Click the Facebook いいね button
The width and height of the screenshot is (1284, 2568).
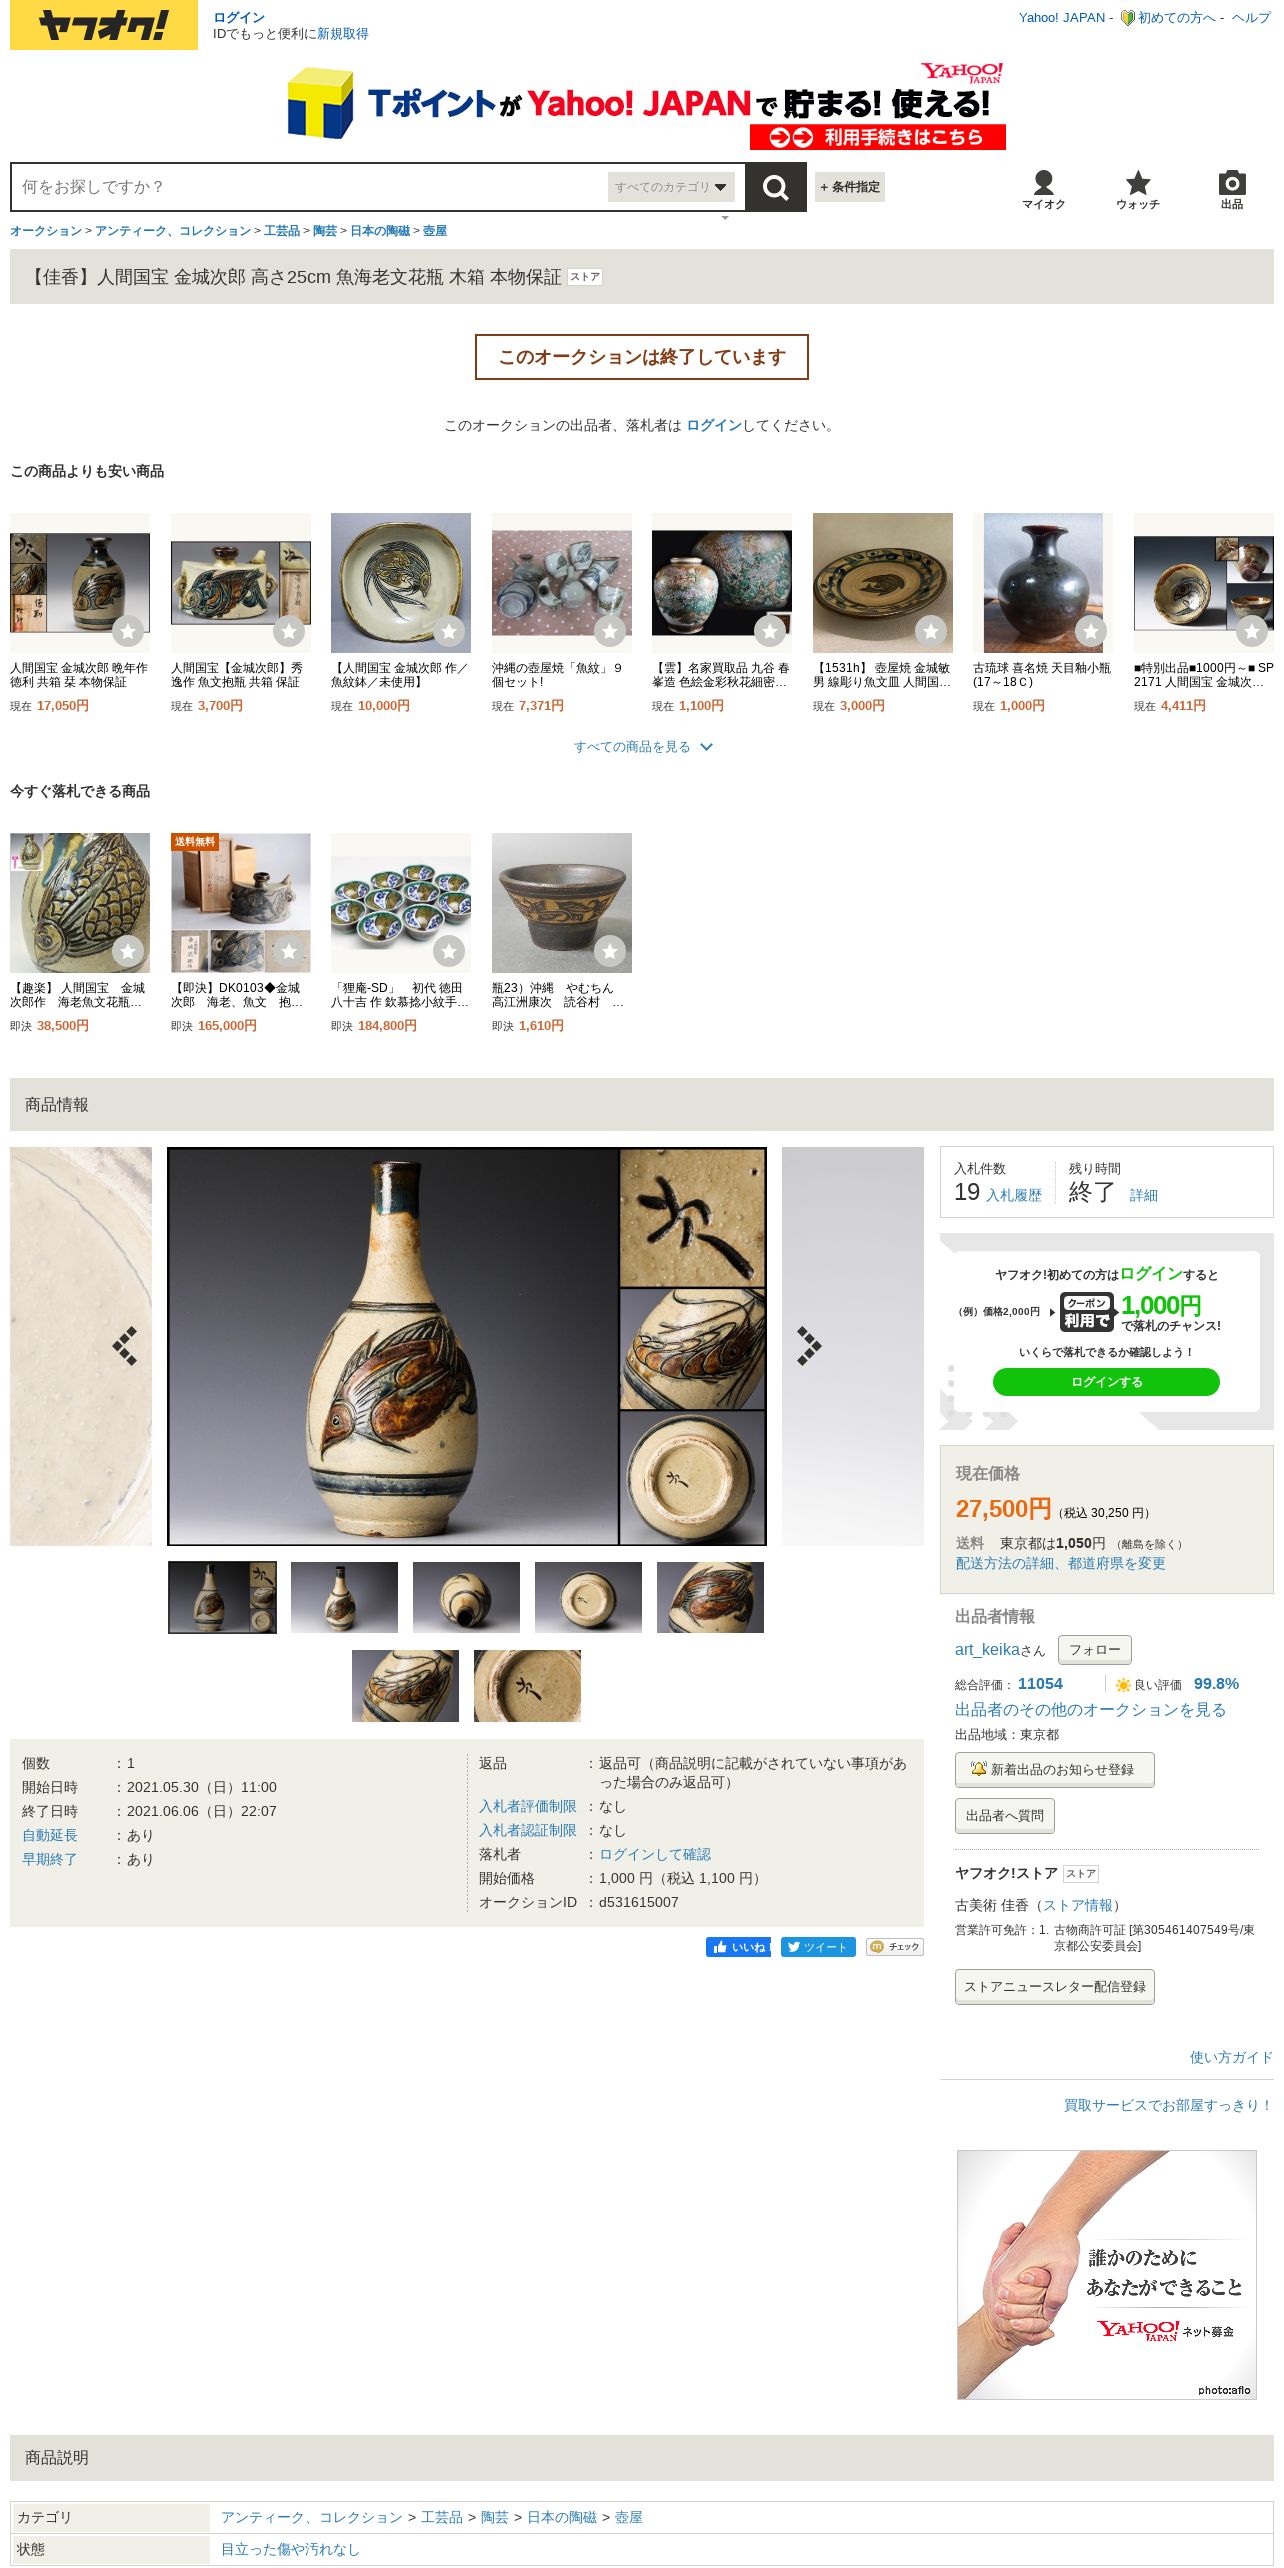click(738, 1947)
